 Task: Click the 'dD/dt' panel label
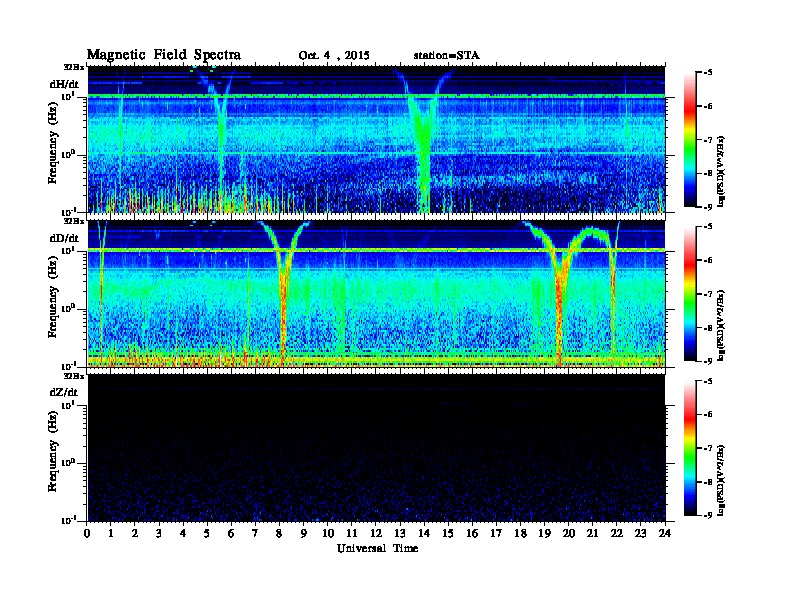[64, 238]
